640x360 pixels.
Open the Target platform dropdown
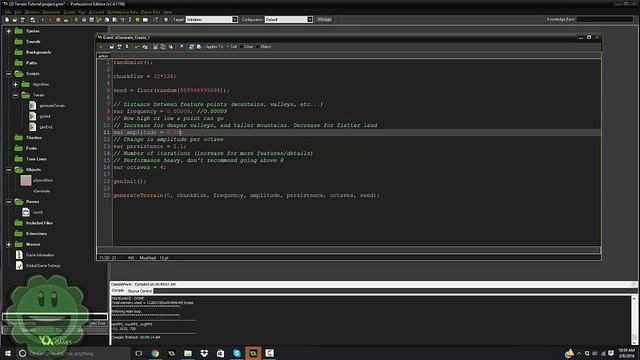(235, 20)
